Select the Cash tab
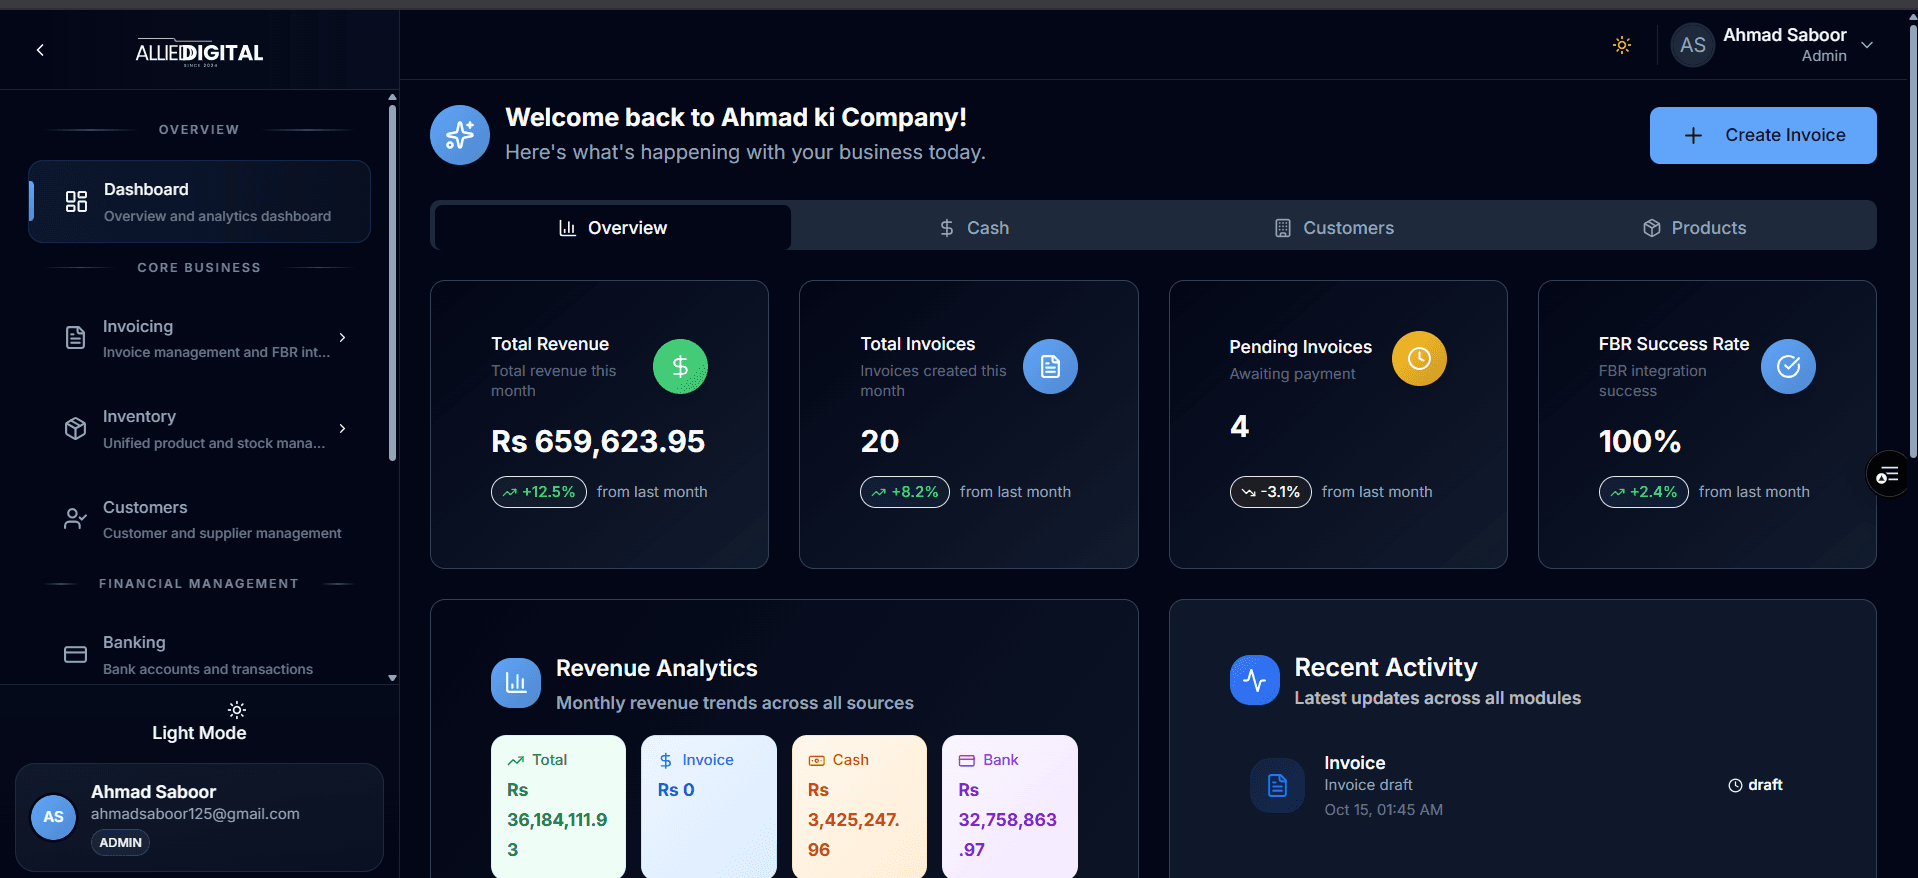The width and height of the screenshot is (1918, 878). (x=974, y=228)
